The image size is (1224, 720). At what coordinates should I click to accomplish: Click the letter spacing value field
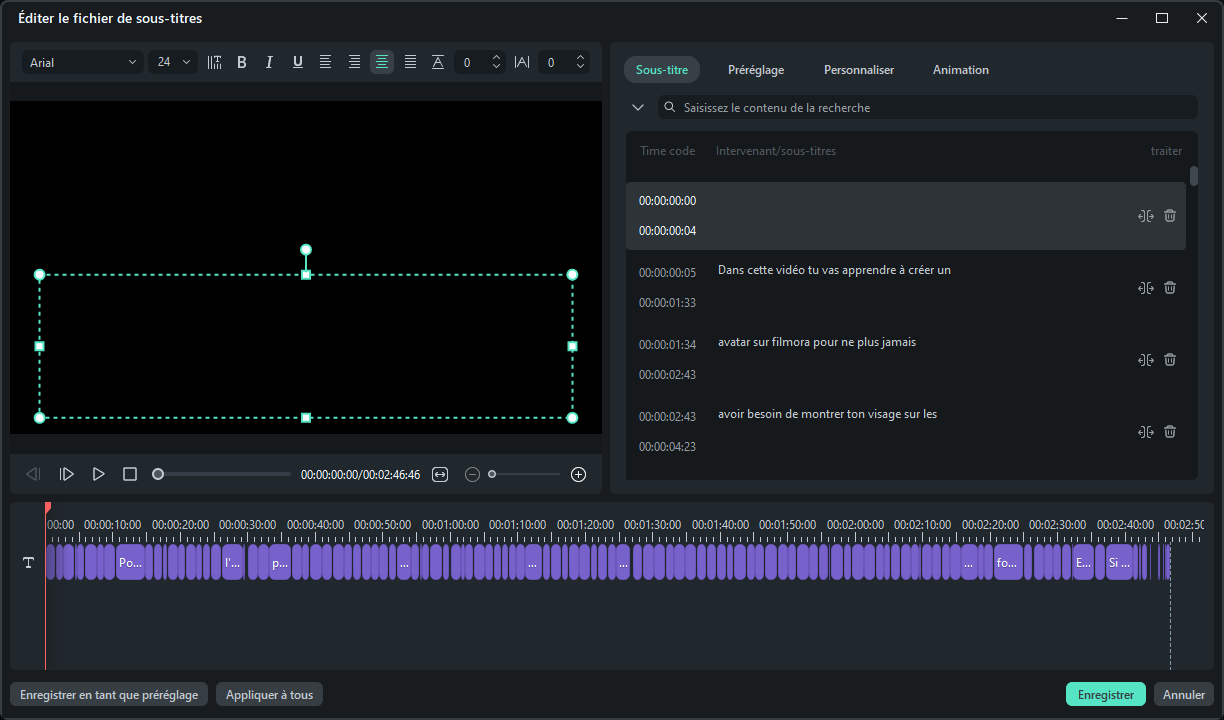555,62
